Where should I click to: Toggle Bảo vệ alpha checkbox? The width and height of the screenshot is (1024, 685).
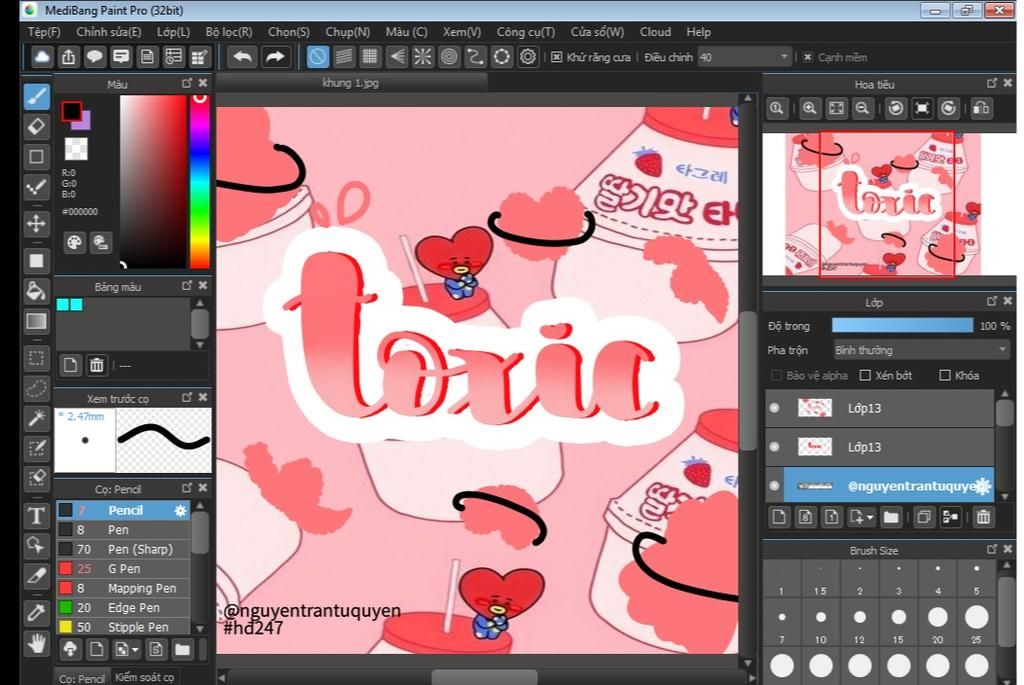[x=776, y=375]
